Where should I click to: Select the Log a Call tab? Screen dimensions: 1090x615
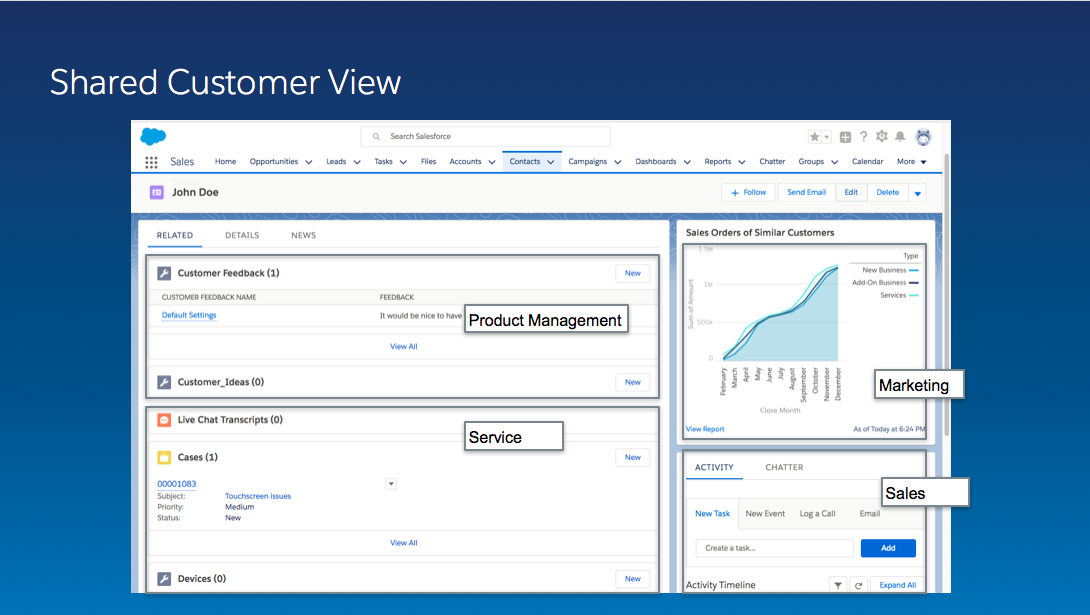pyautogui.click(x=817, y=514)
